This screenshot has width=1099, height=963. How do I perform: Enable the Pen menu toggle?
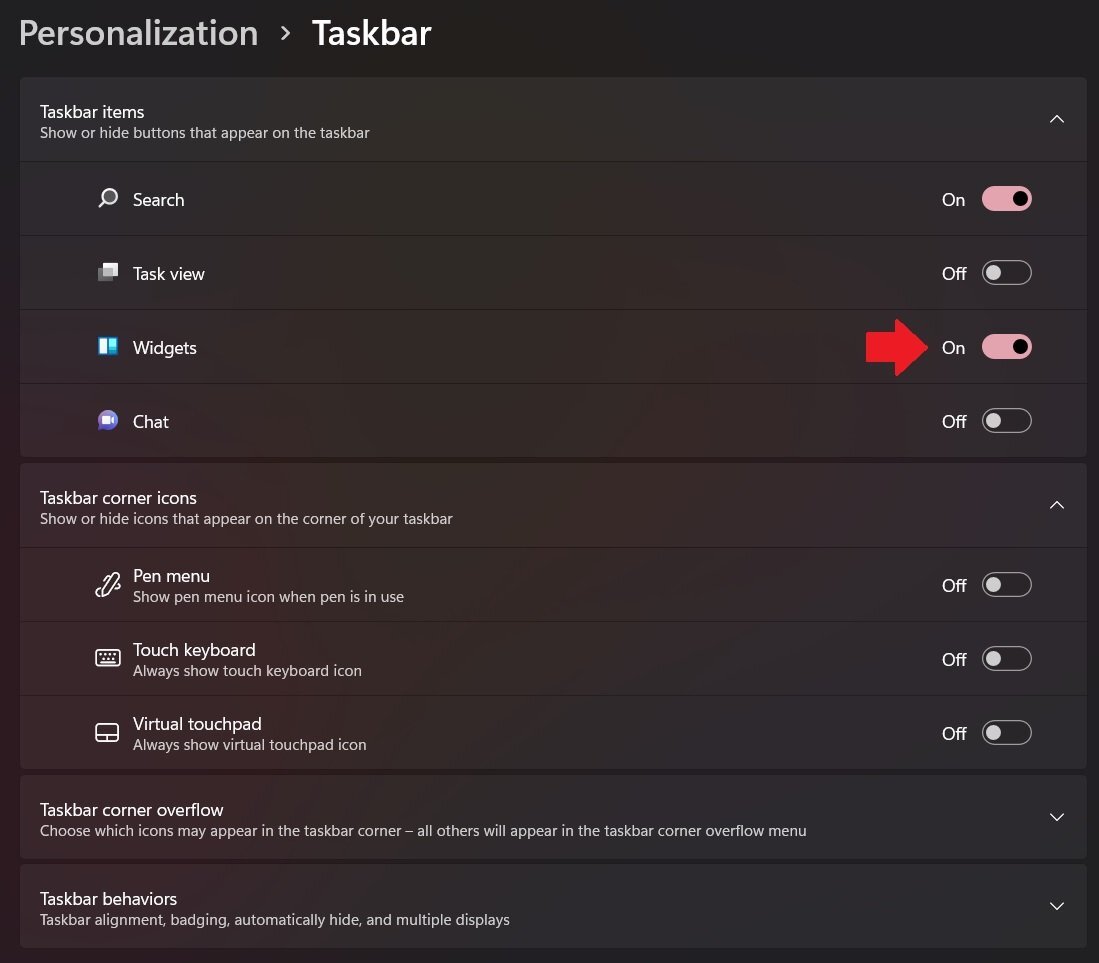tap(1006, 585)
